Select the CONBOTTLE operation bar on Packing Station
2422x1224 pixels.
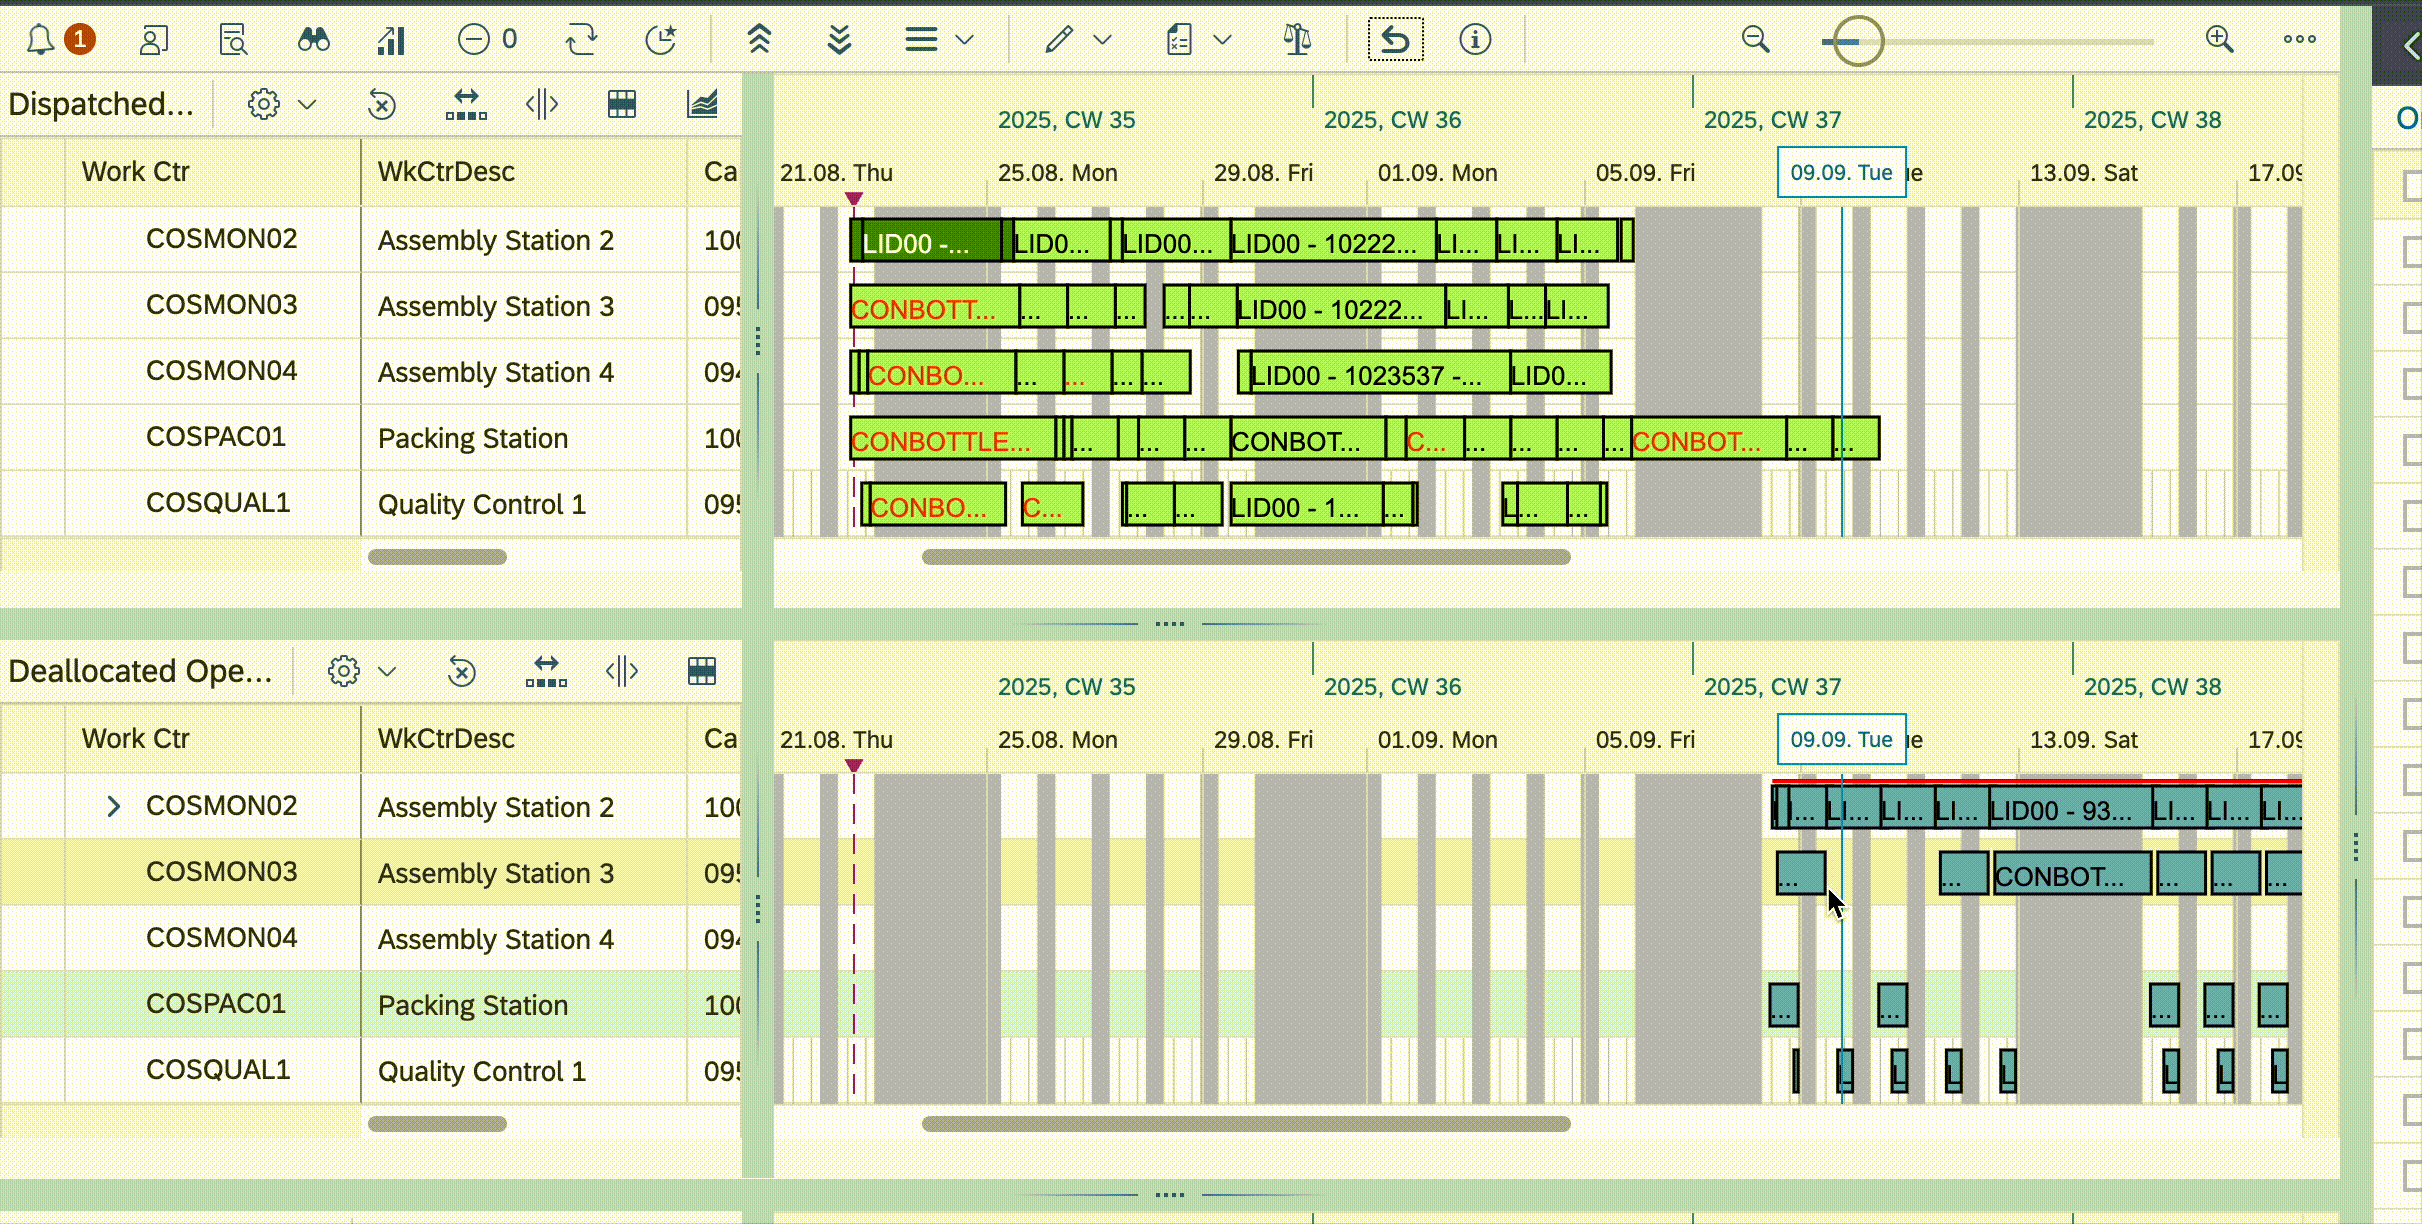click(950, 440)
